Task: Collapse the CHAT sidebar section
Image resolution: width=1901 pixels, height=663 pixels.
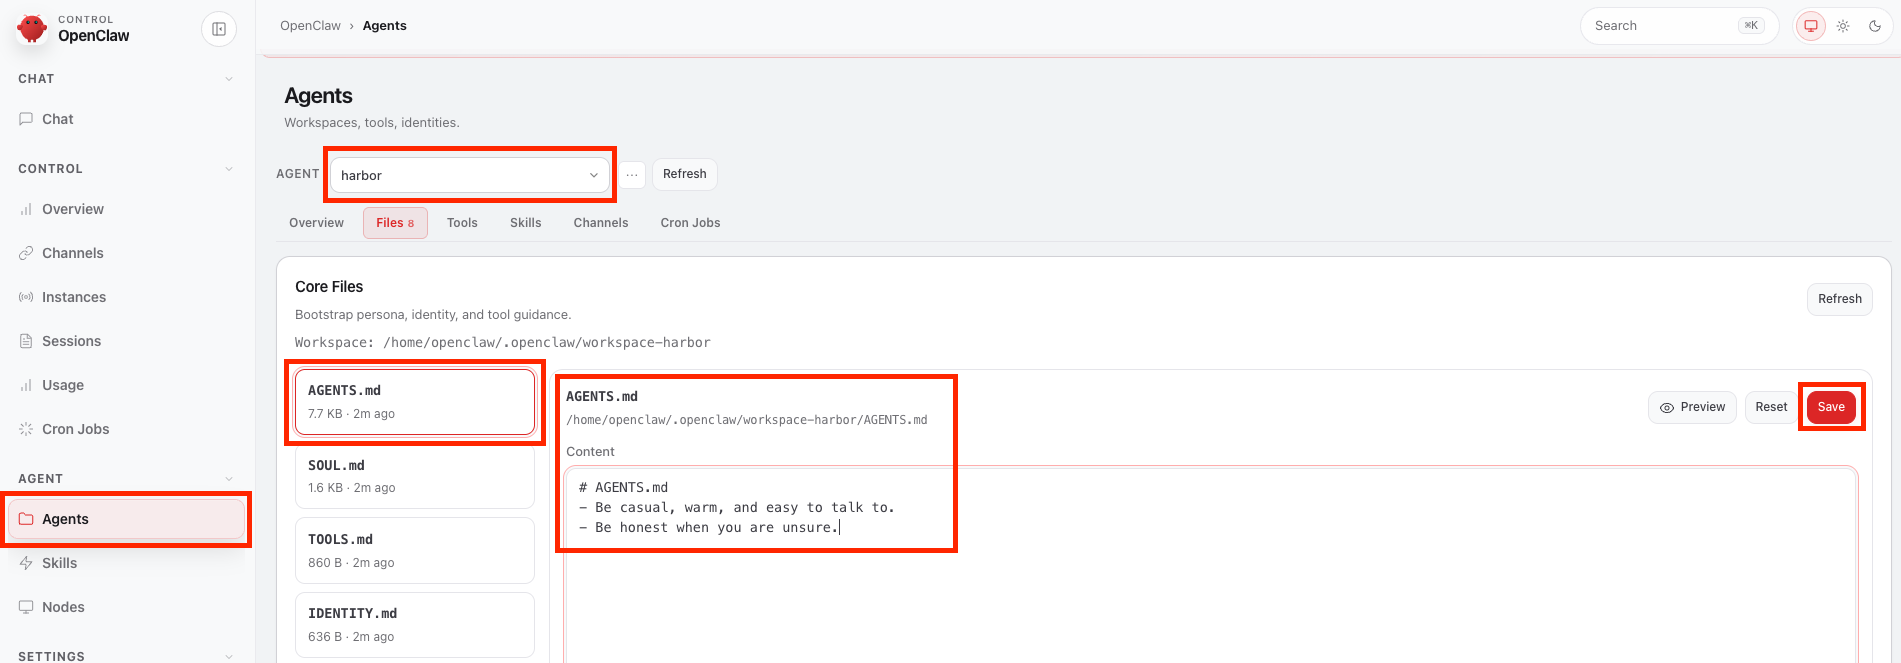Action: 229,79
